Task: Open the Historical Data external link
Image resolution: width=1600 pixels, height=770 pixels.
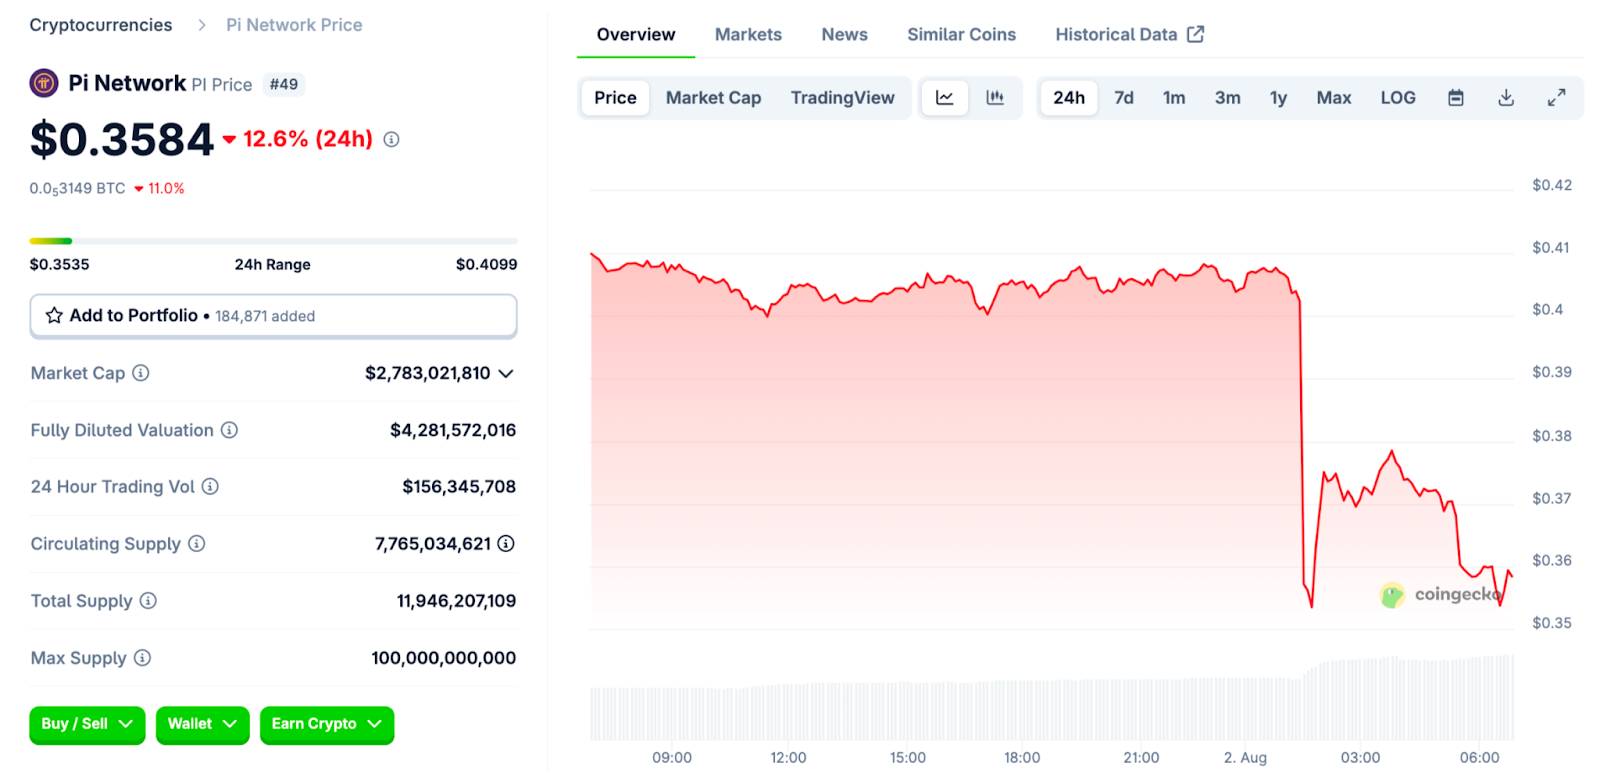Action: point(1129,35)
